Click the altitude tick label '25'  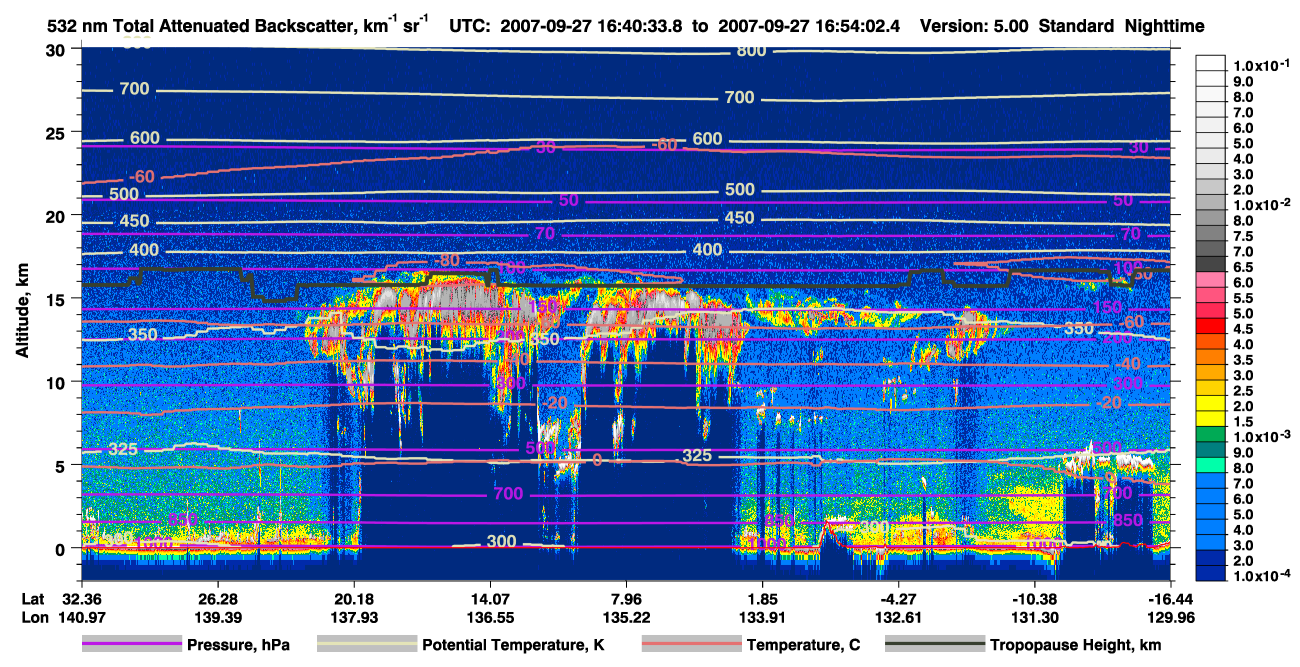coord(57,132)
